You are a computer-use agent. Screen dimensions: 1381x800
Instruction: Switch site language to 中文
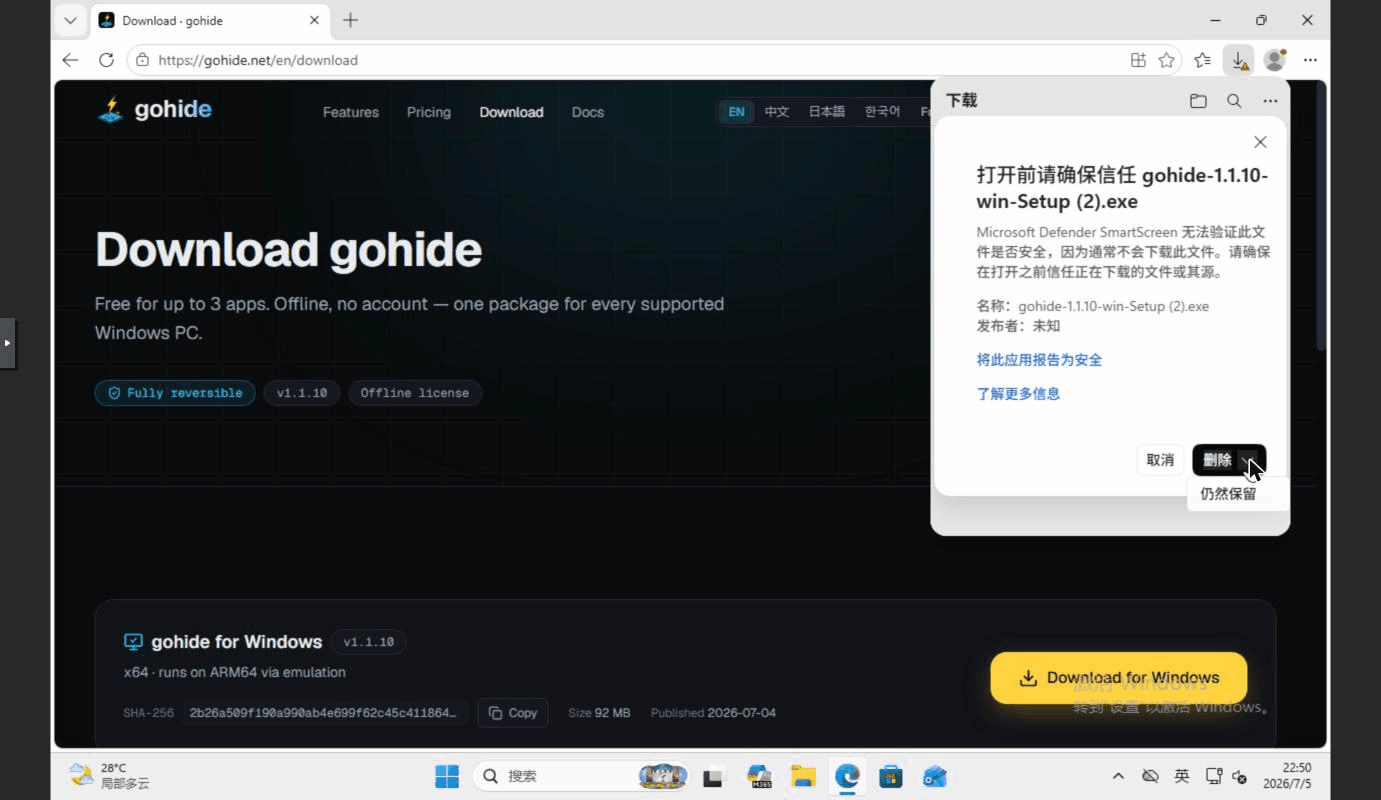(777, 112)
